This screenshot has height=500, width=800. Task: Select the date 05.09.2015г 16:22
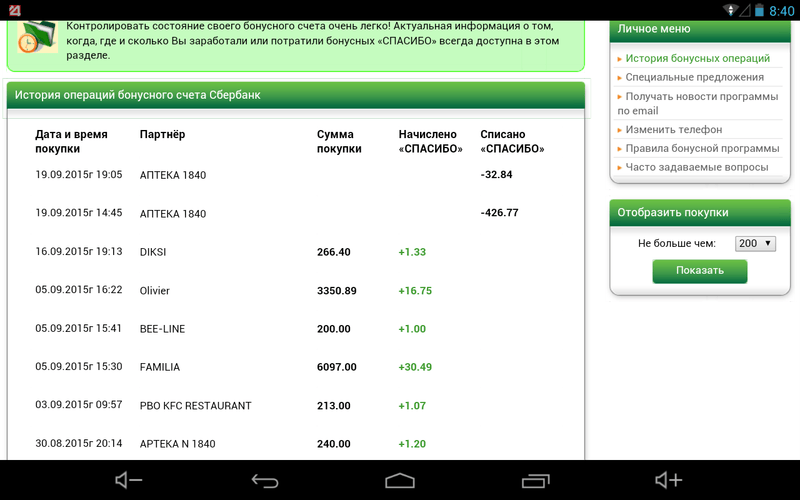pos(79,290)
